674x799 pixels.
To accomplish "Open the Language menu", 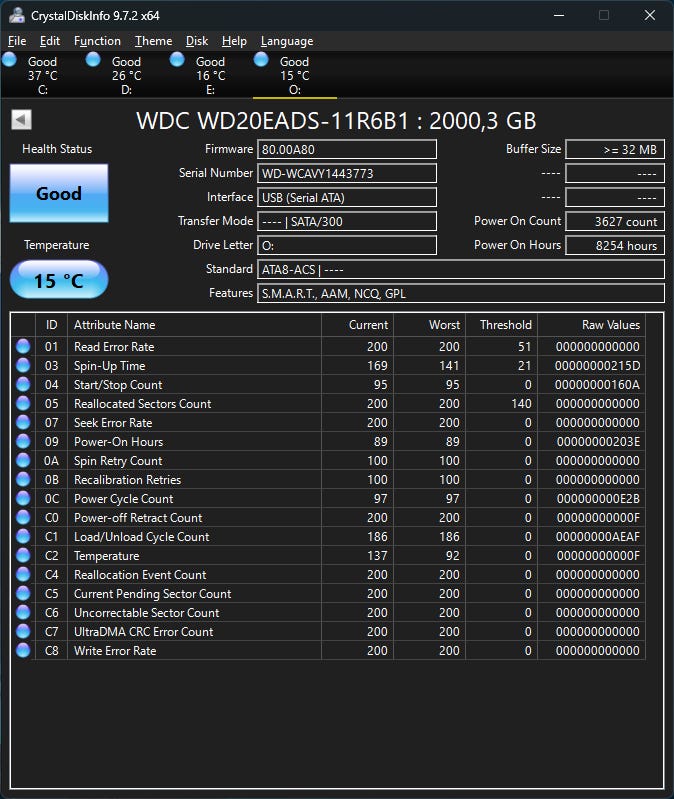I will pos(286,41).
